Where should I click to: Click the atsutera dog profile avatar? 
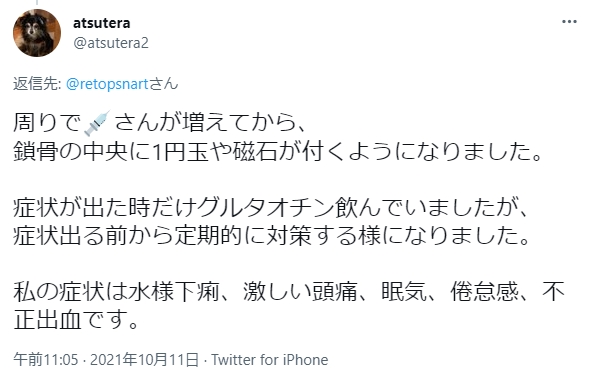coord(37,33)
